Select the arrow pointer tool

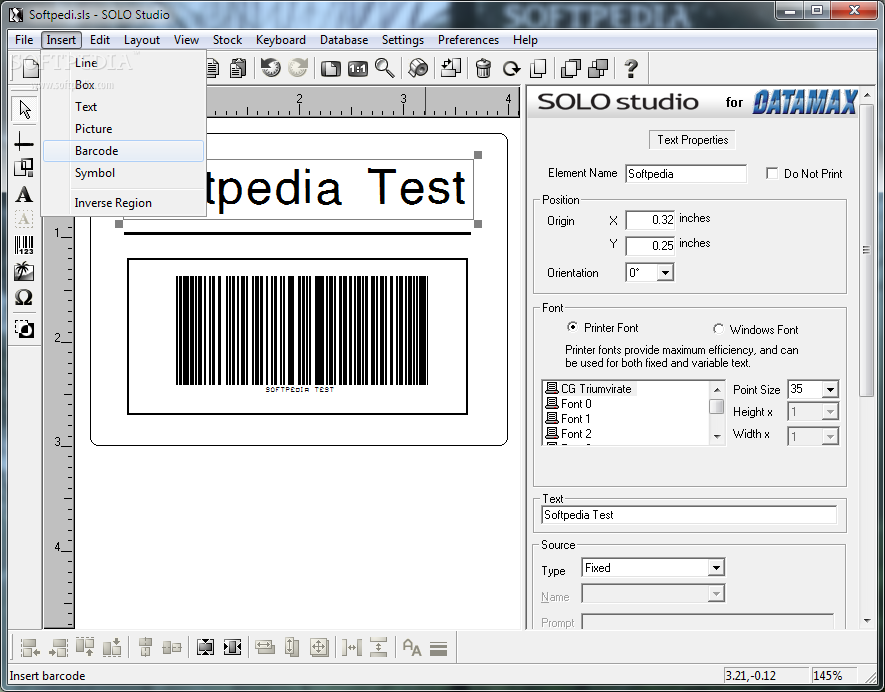(x=24, y=109)
